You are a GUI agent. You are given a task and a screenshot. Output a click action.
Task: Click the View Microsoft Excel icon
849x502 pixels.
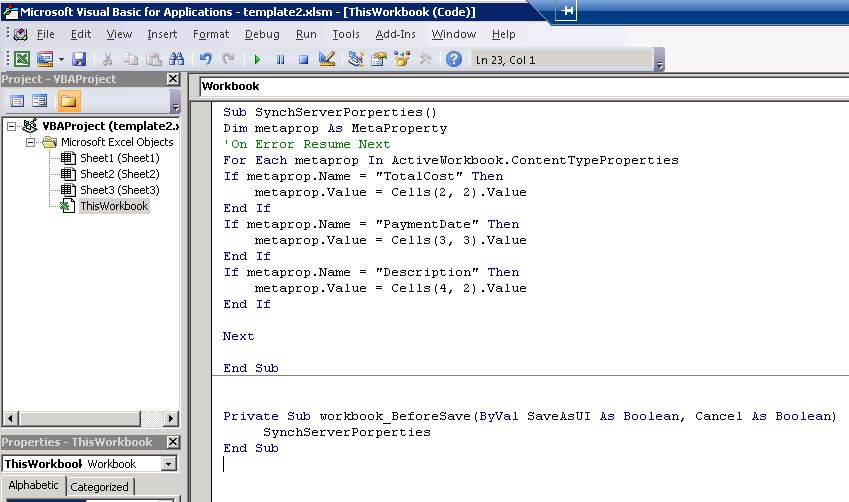pos(22,60)
